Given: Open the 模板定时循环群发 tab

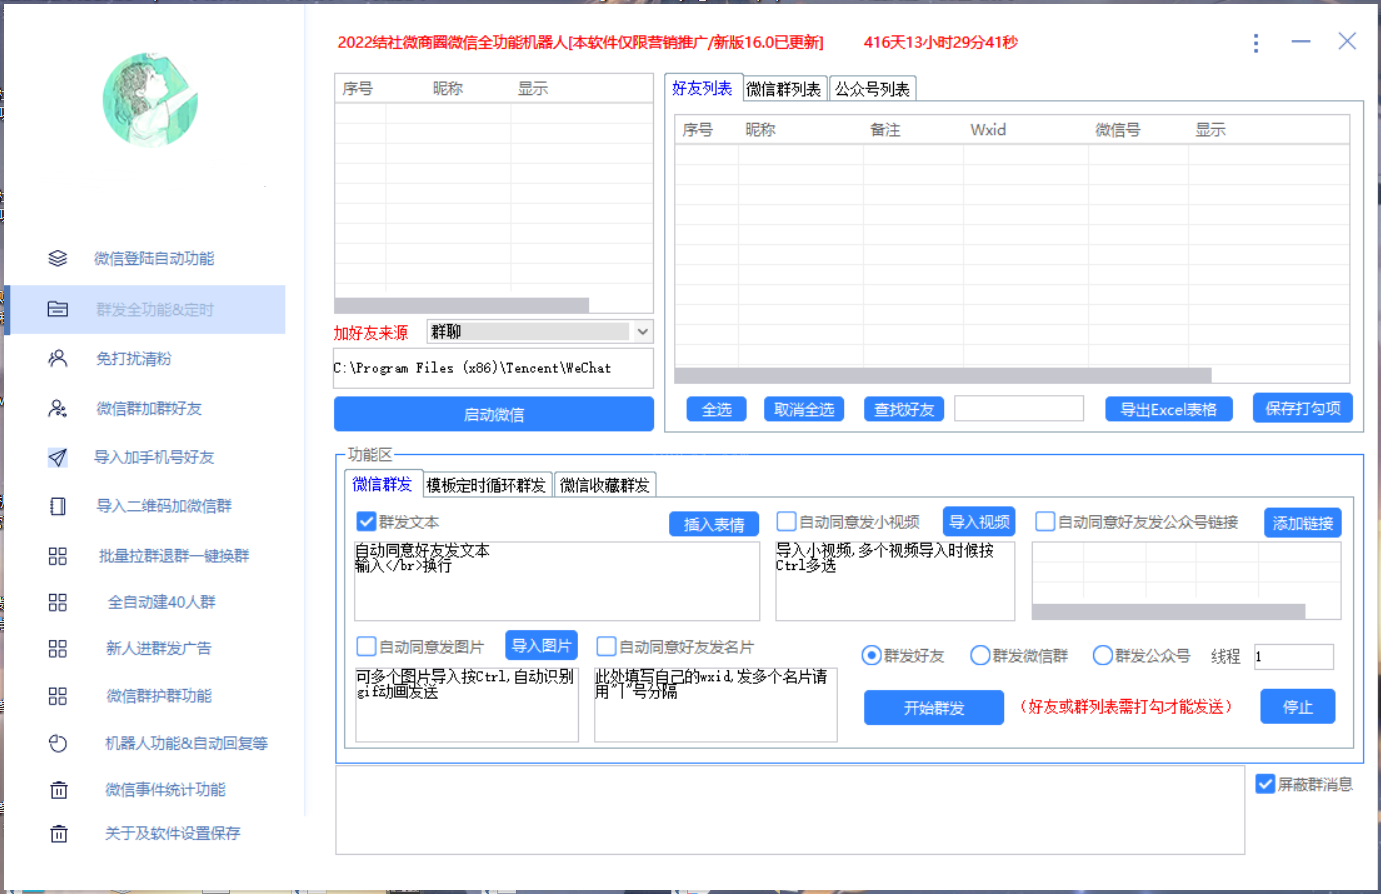Looking at the screenshot, I should click(x=487, y=485).
